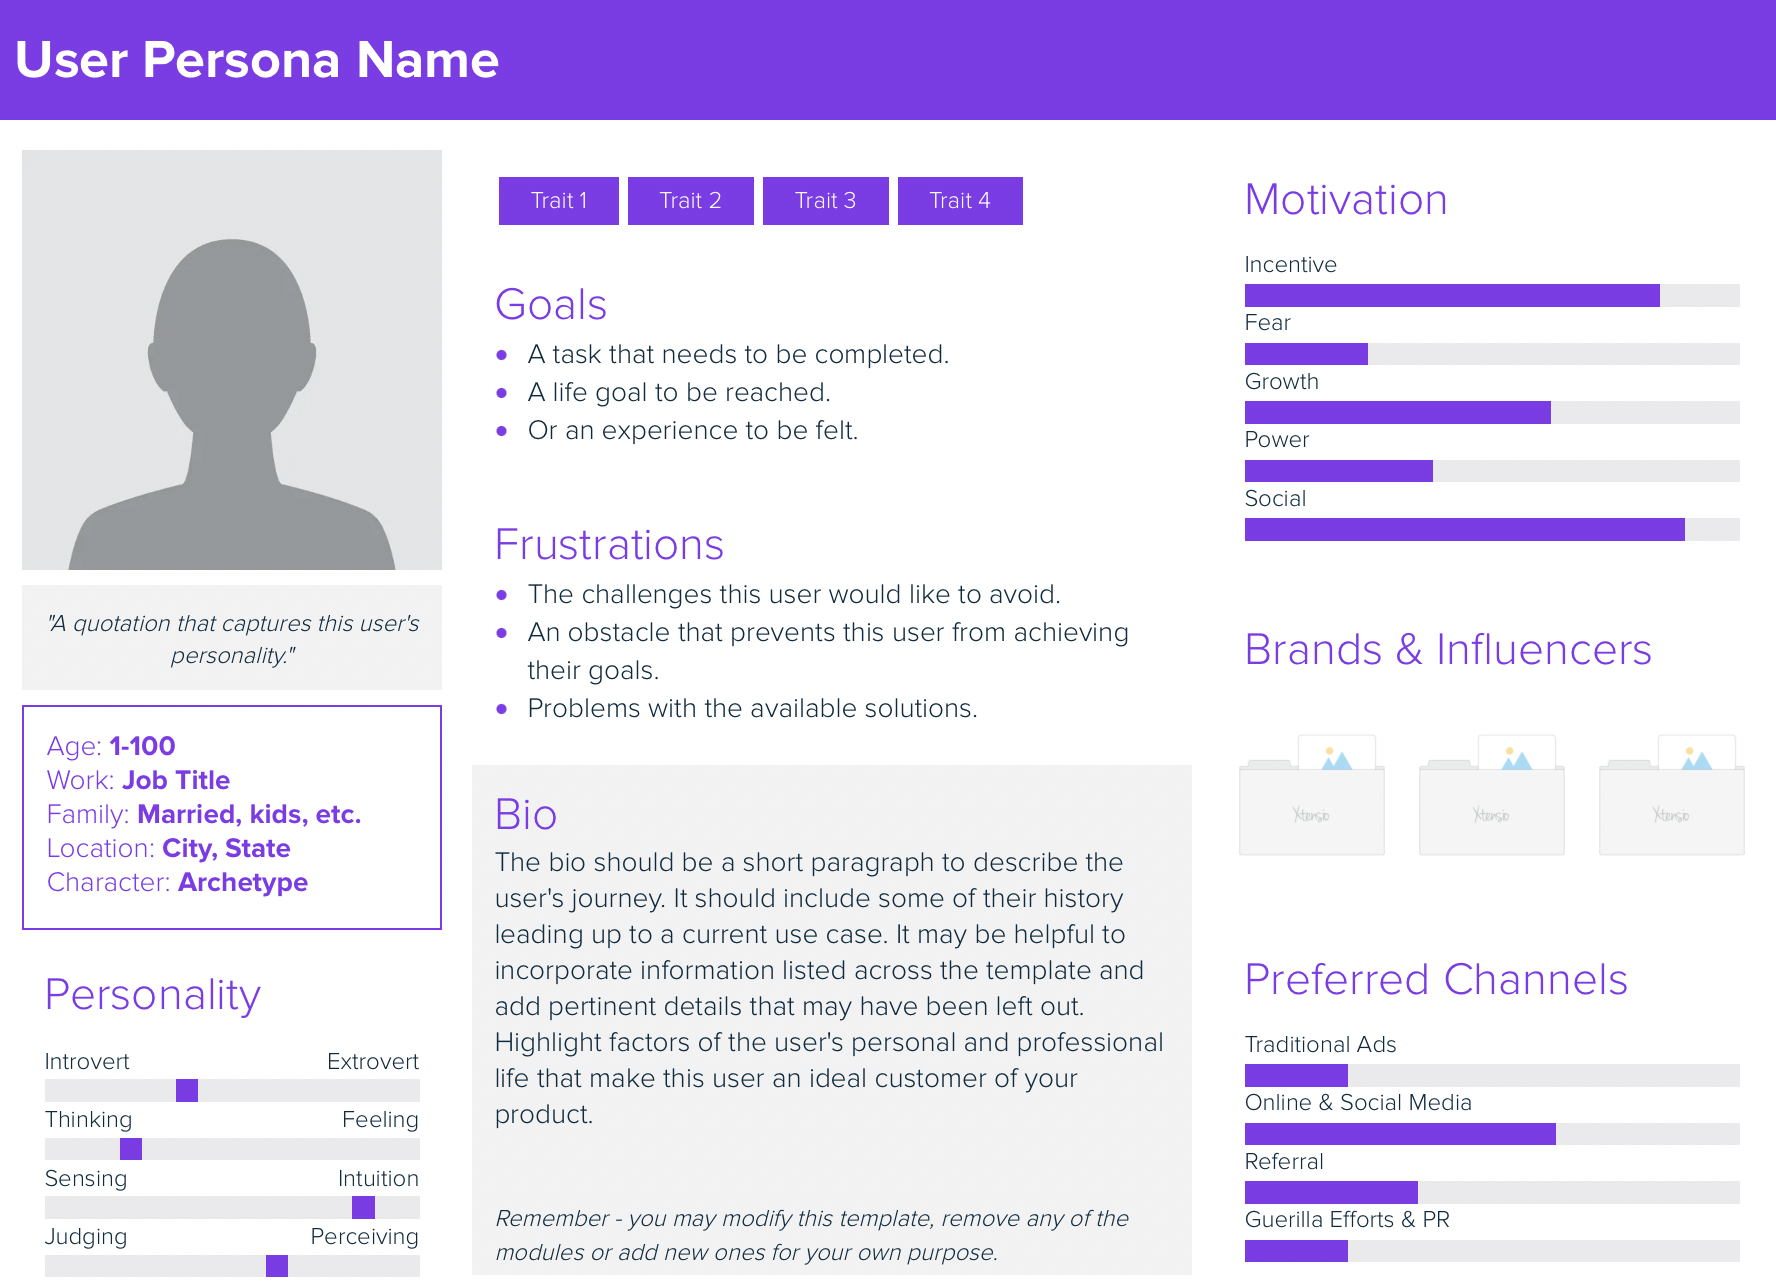Screen dimensions: 1776x1282
Task: Click the Online & Social Media bar
Action: (1492, 1134)
